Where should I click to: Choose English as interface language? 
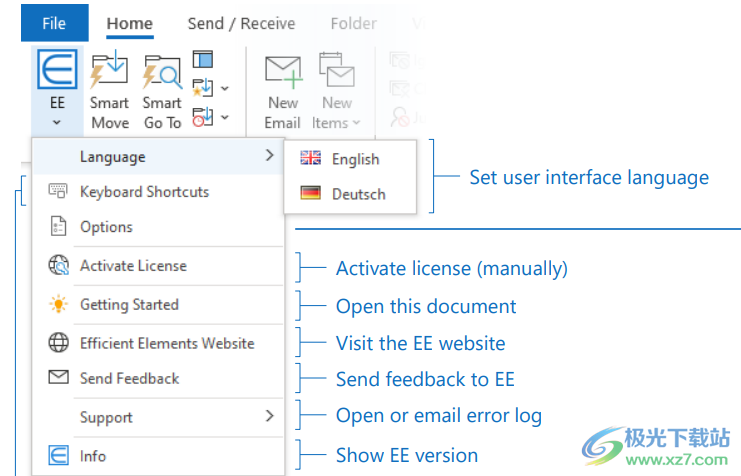350,159
